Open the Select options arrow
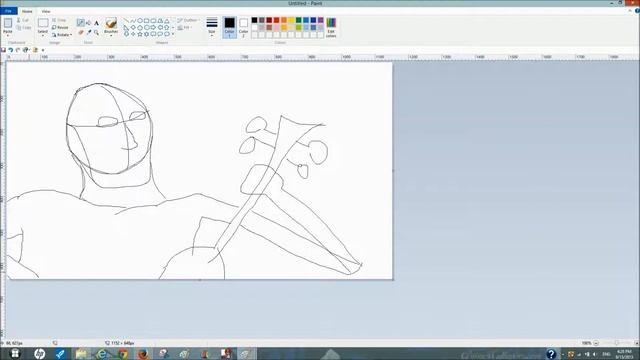The image size is (640, 360). 43,36
